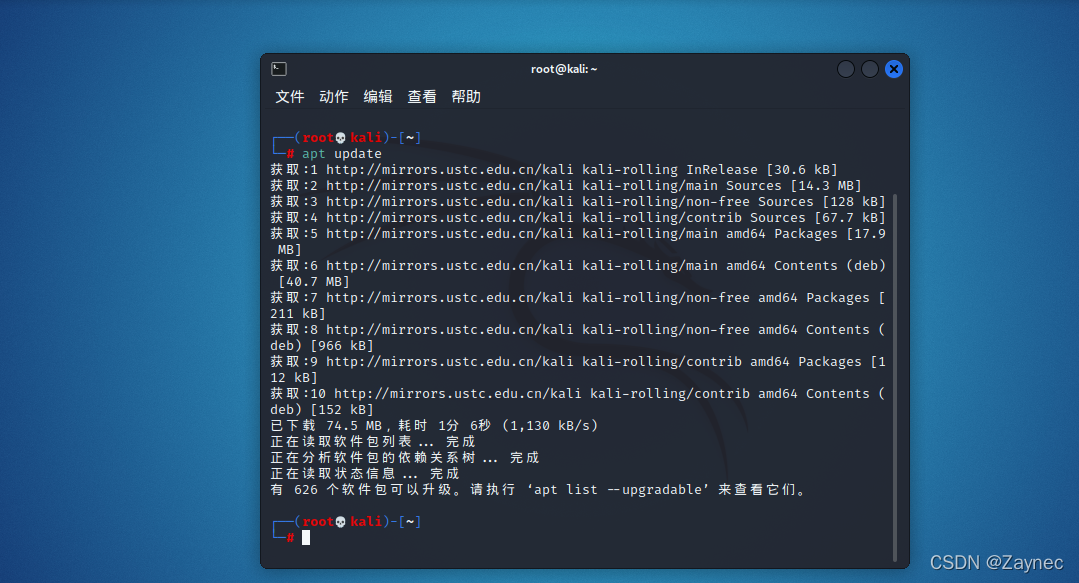Viewport: 1079px width, 583px height.
Task: Click the '[40.7 MB]' size text
Action: tap(314, 282)
